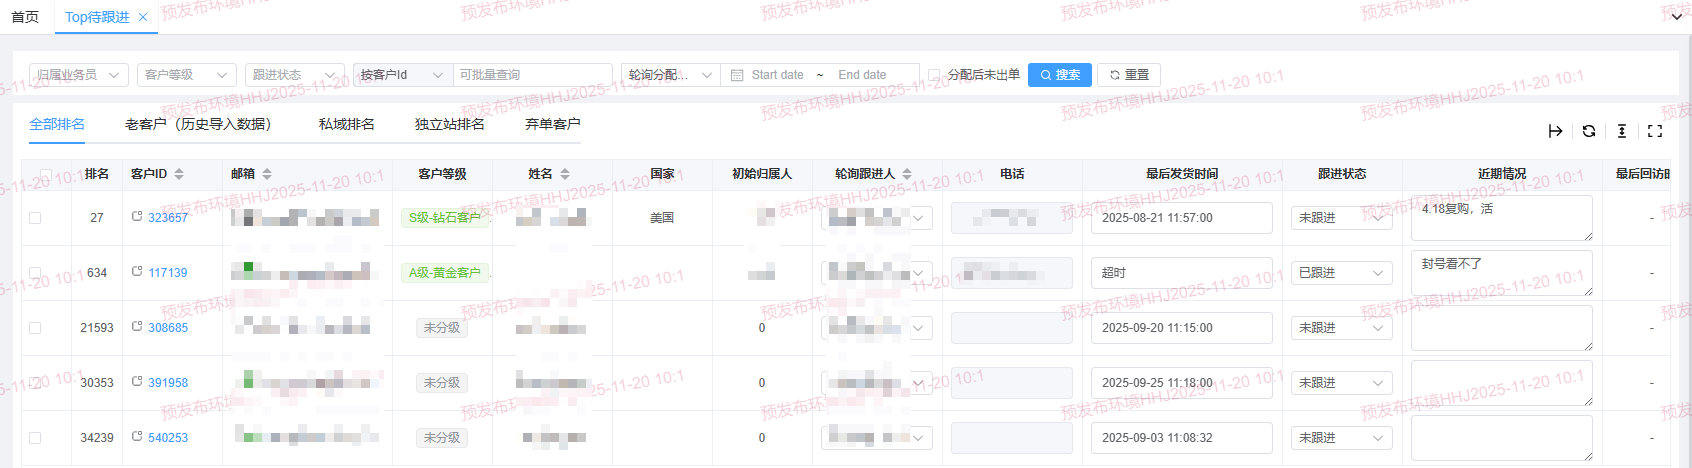The image size is (1692, 468).
Task: Sort table by 邮箱 column
Action: [x=267, y=174]
